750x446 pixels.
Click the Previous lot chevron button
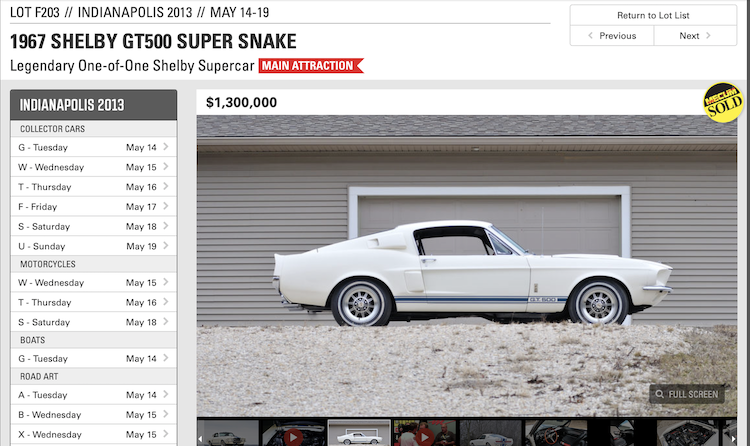point(612,36)
